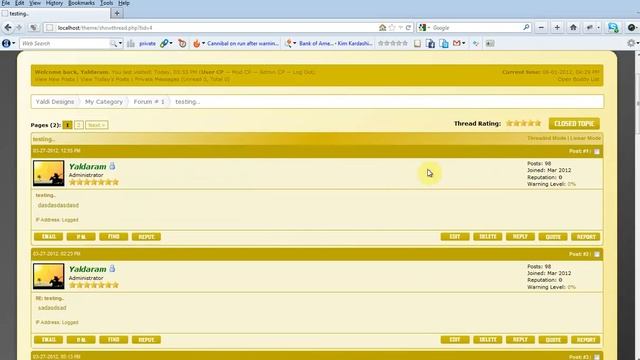The image size is (640, 360).
Task: Open the Bookmarks menu
Action: pyautogui.click(x=81, y=3)
